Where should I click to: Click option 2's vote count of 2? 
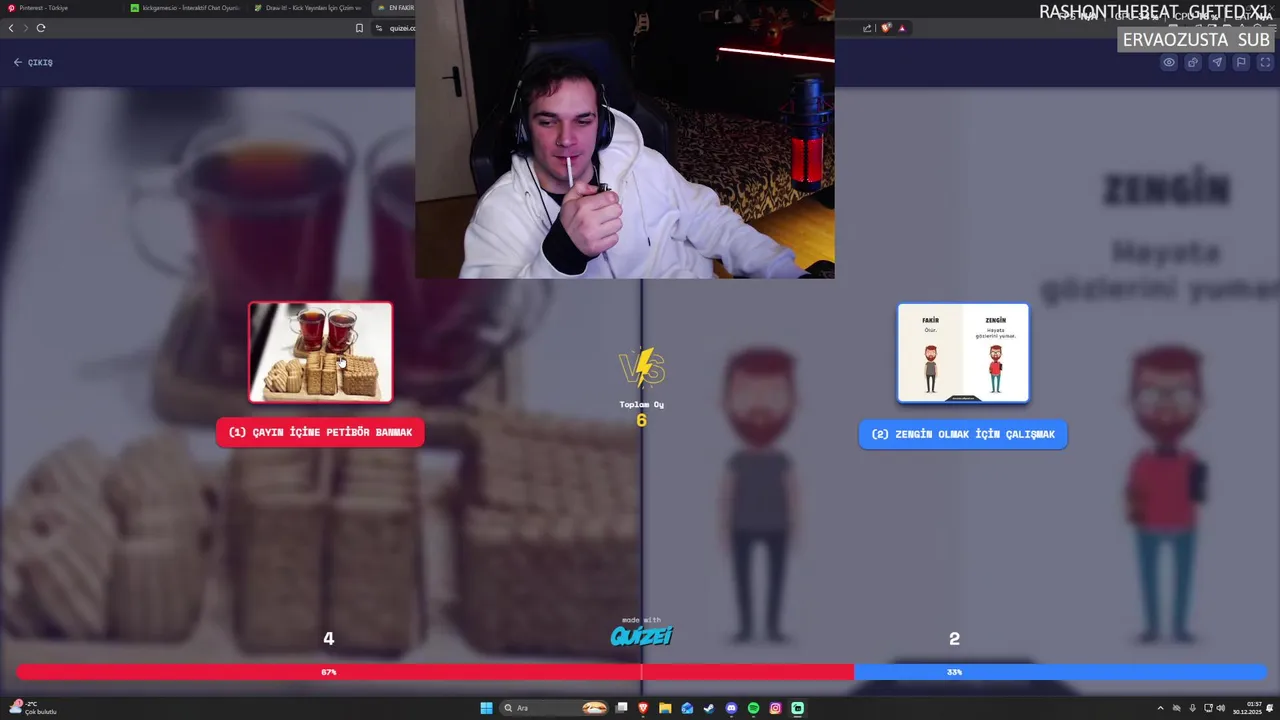pos(954,639)
